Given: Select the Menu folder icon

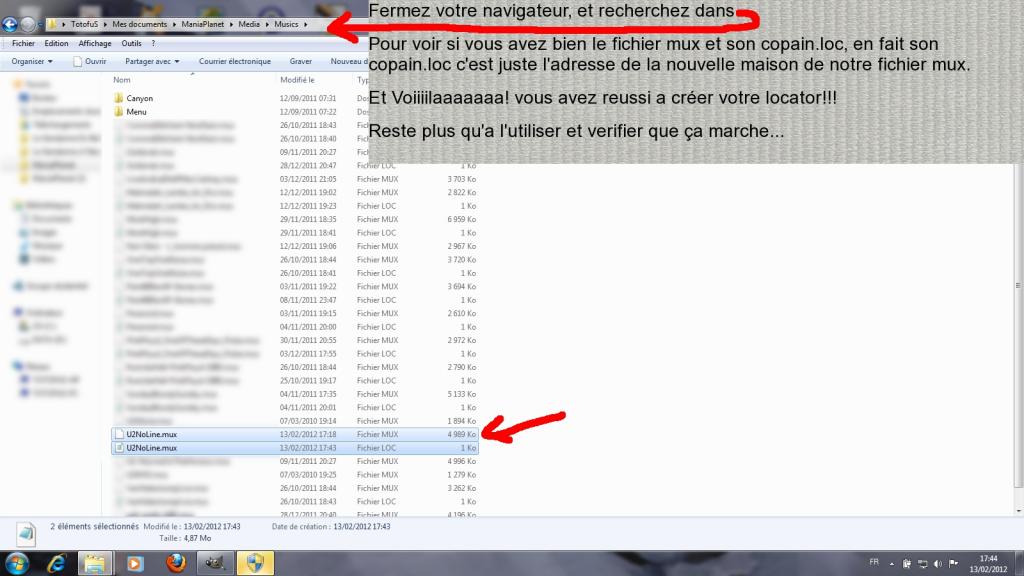Looking at the screenshot, I should (x=118, y=112).
